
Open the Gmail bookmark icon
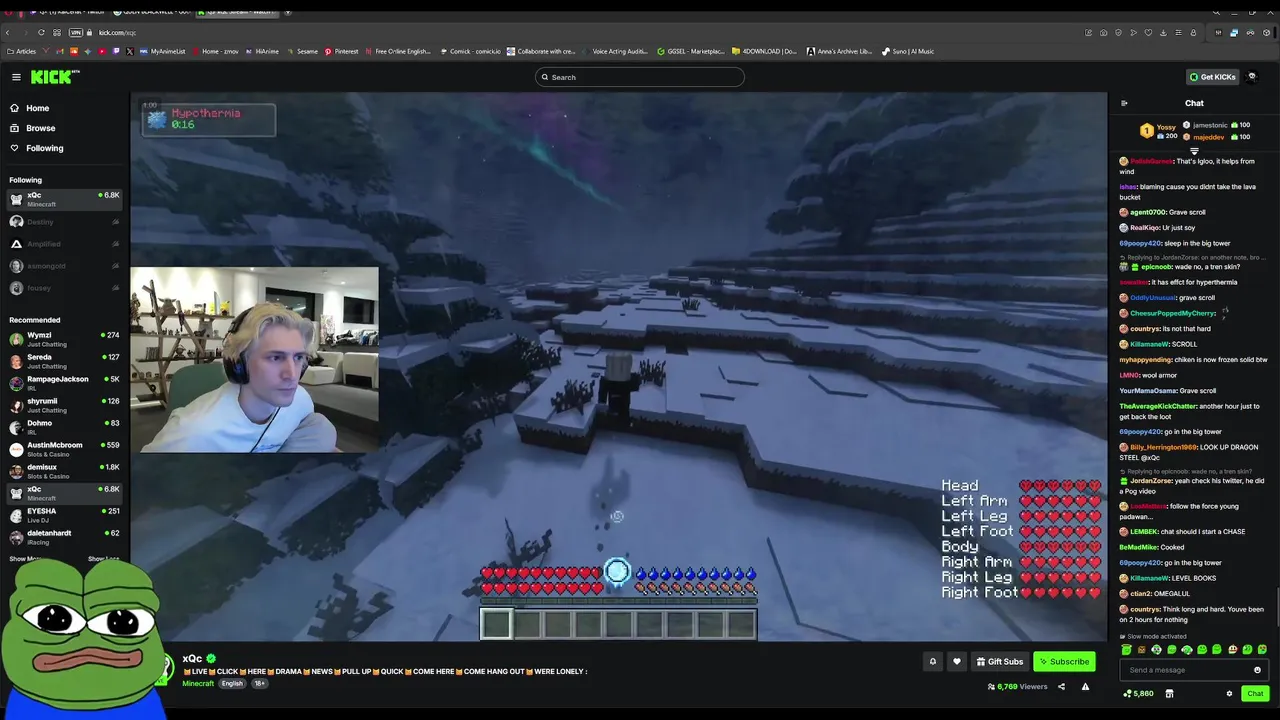61,51
